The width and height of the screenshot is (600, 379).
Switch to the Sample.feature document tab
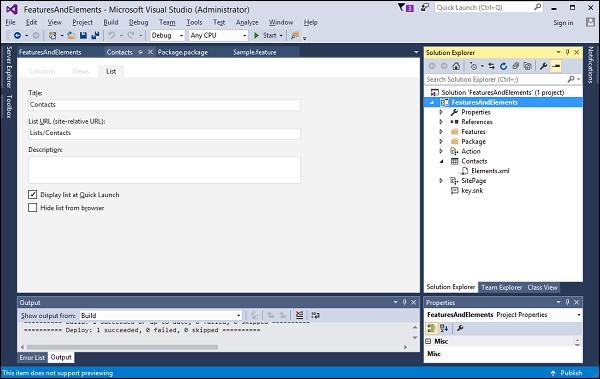point(255,52)
